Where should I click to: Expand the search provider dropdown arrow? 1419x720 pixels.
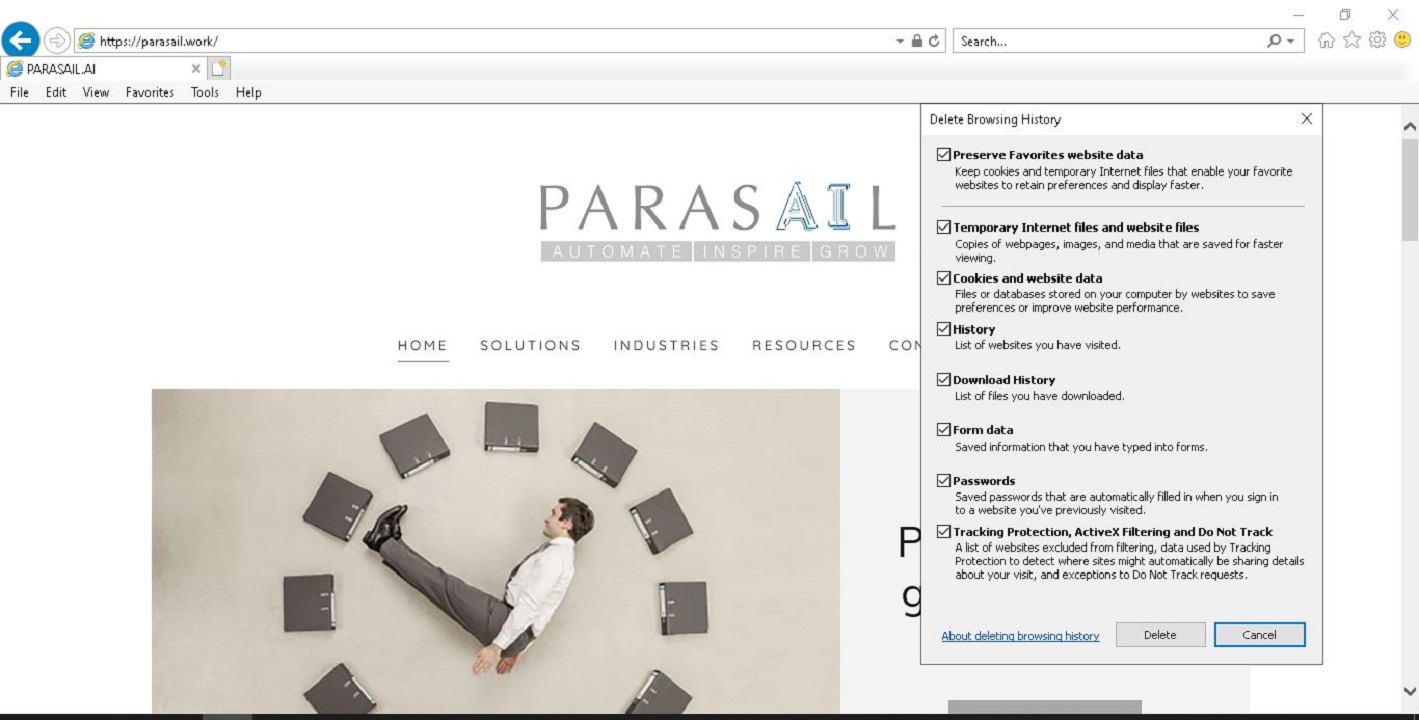(x=1290, y=41)
